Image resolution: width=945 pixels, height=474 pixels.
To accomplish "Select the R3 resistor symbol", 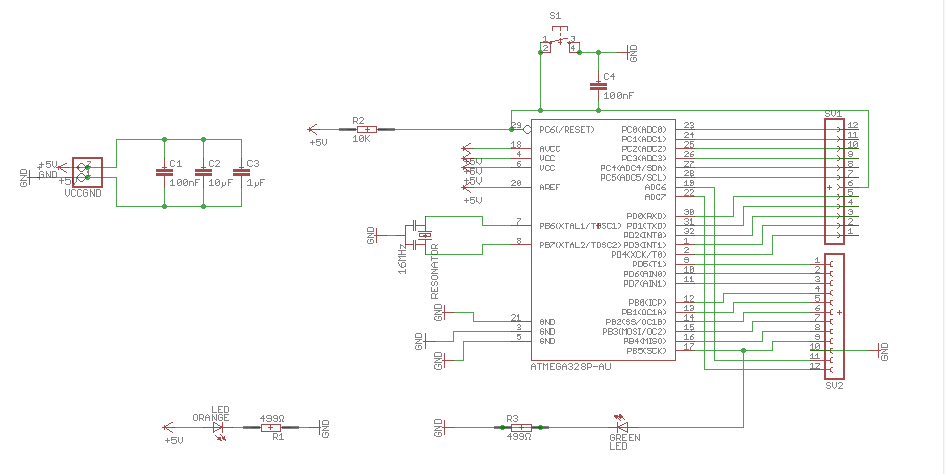I will pyautogui.click(x=521, y=427).
